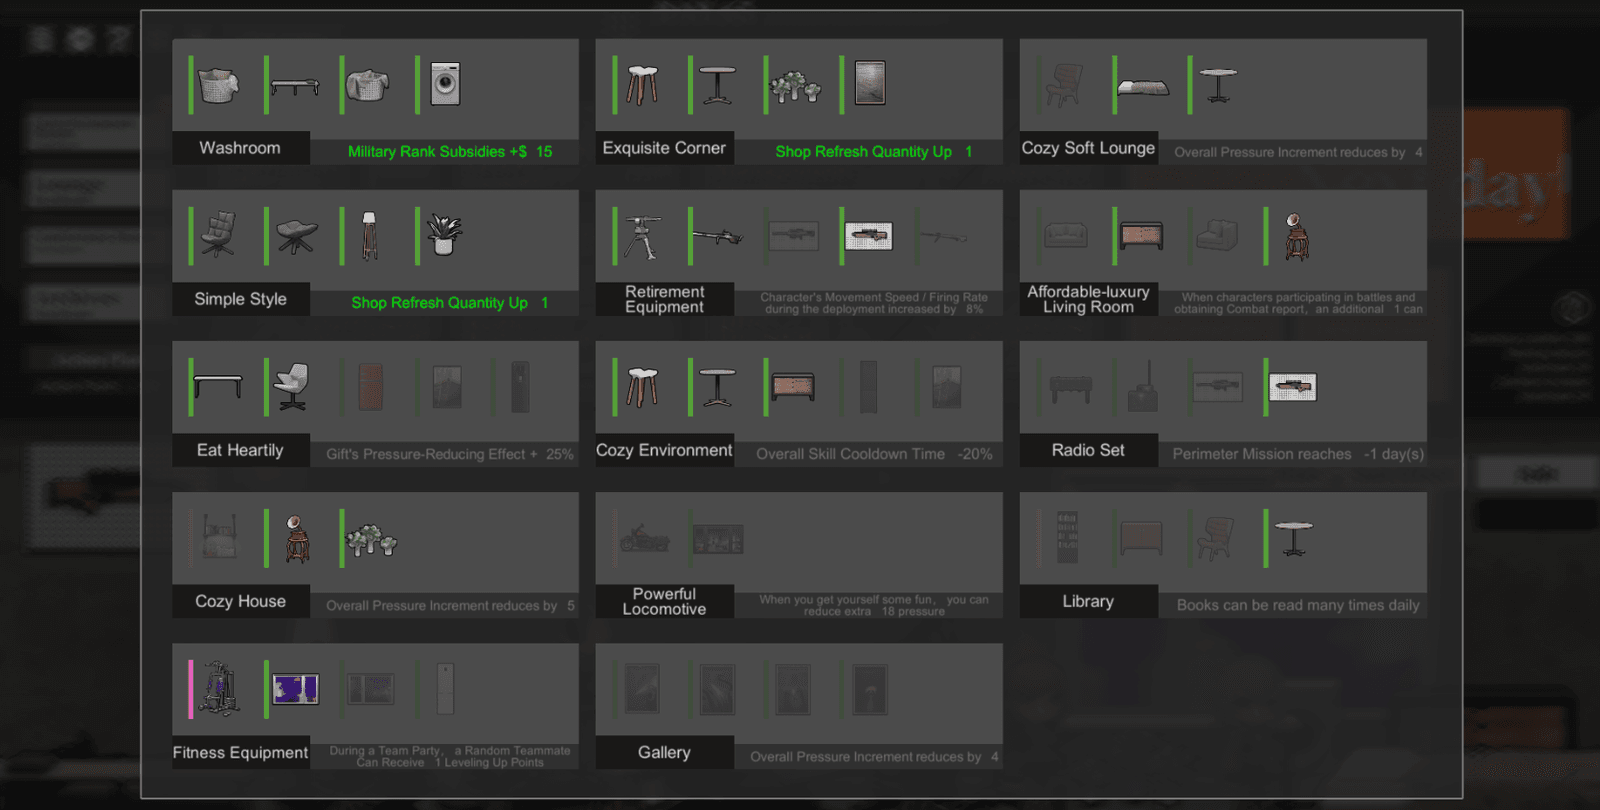
Task: Select the highlighted rifle case in Radio Set
Action: [1292, 387]
